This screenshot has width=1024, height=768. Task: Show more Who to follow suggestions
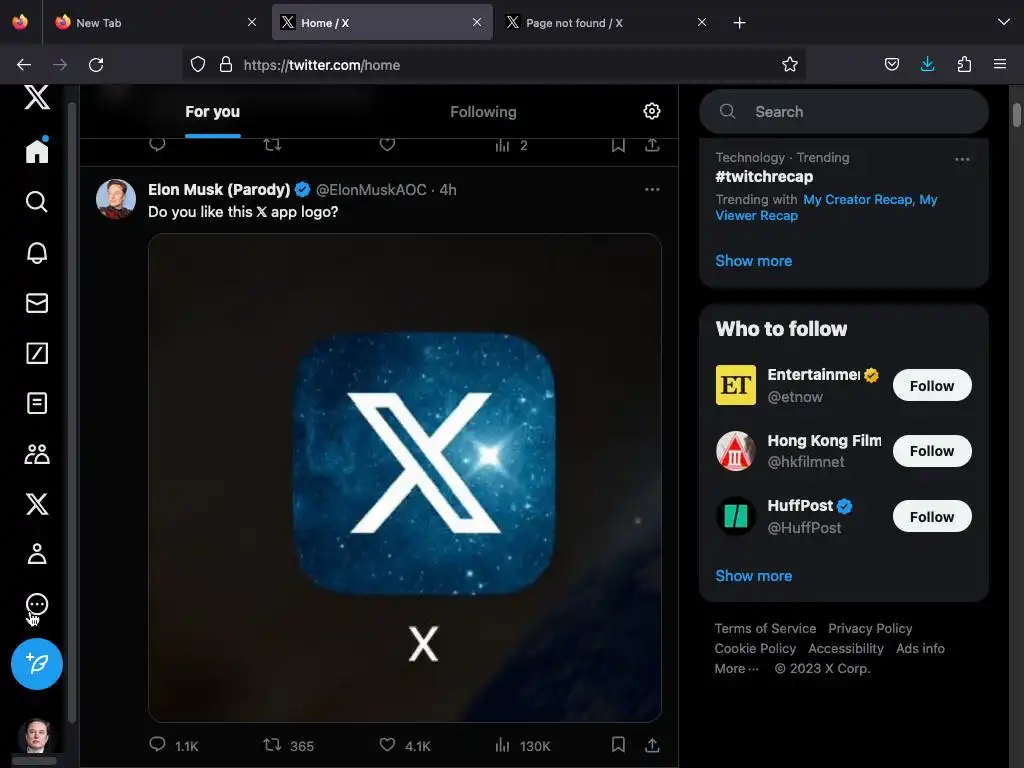(x=753, y=576)
